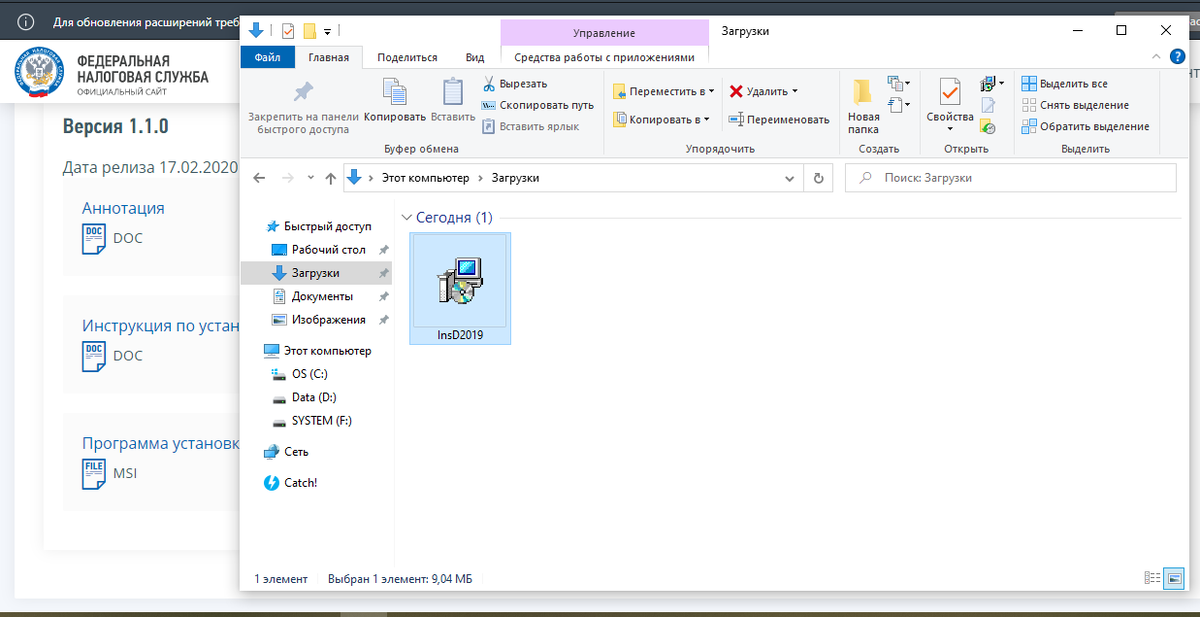This screenshot has height=617, width=1200.
Task: Click the Open icon above Edit in ribbon
Action: pos(988,84)
